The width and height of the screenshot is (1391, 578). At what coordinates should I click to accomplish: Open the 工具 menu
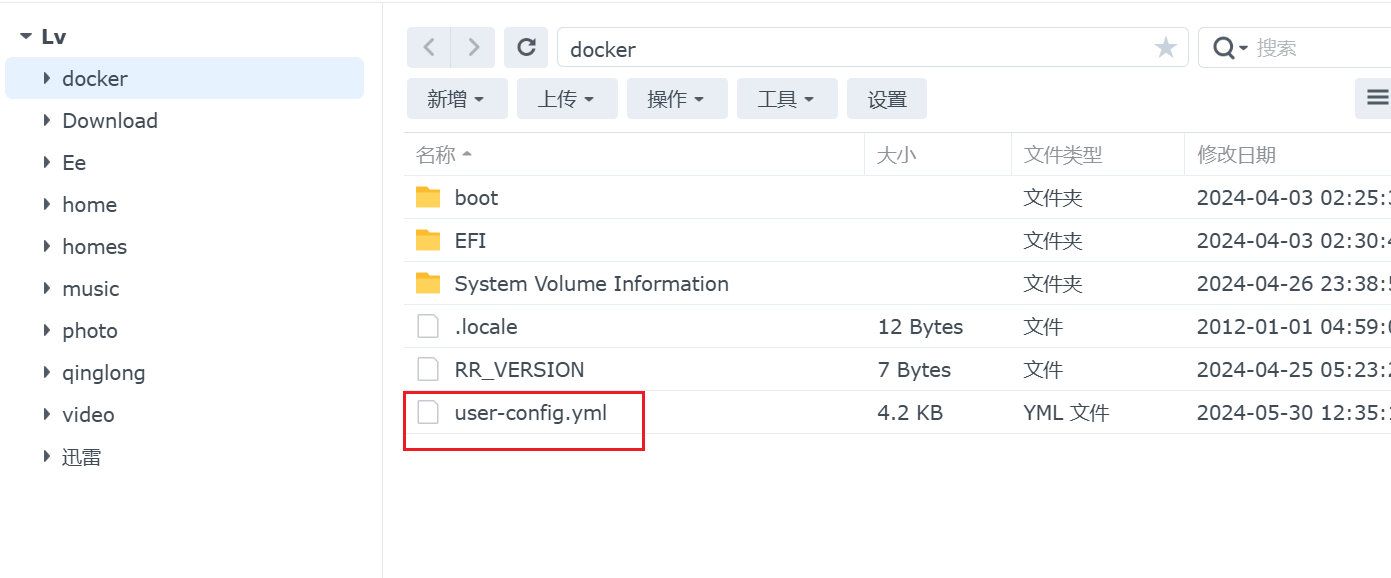tap(787, 99)
